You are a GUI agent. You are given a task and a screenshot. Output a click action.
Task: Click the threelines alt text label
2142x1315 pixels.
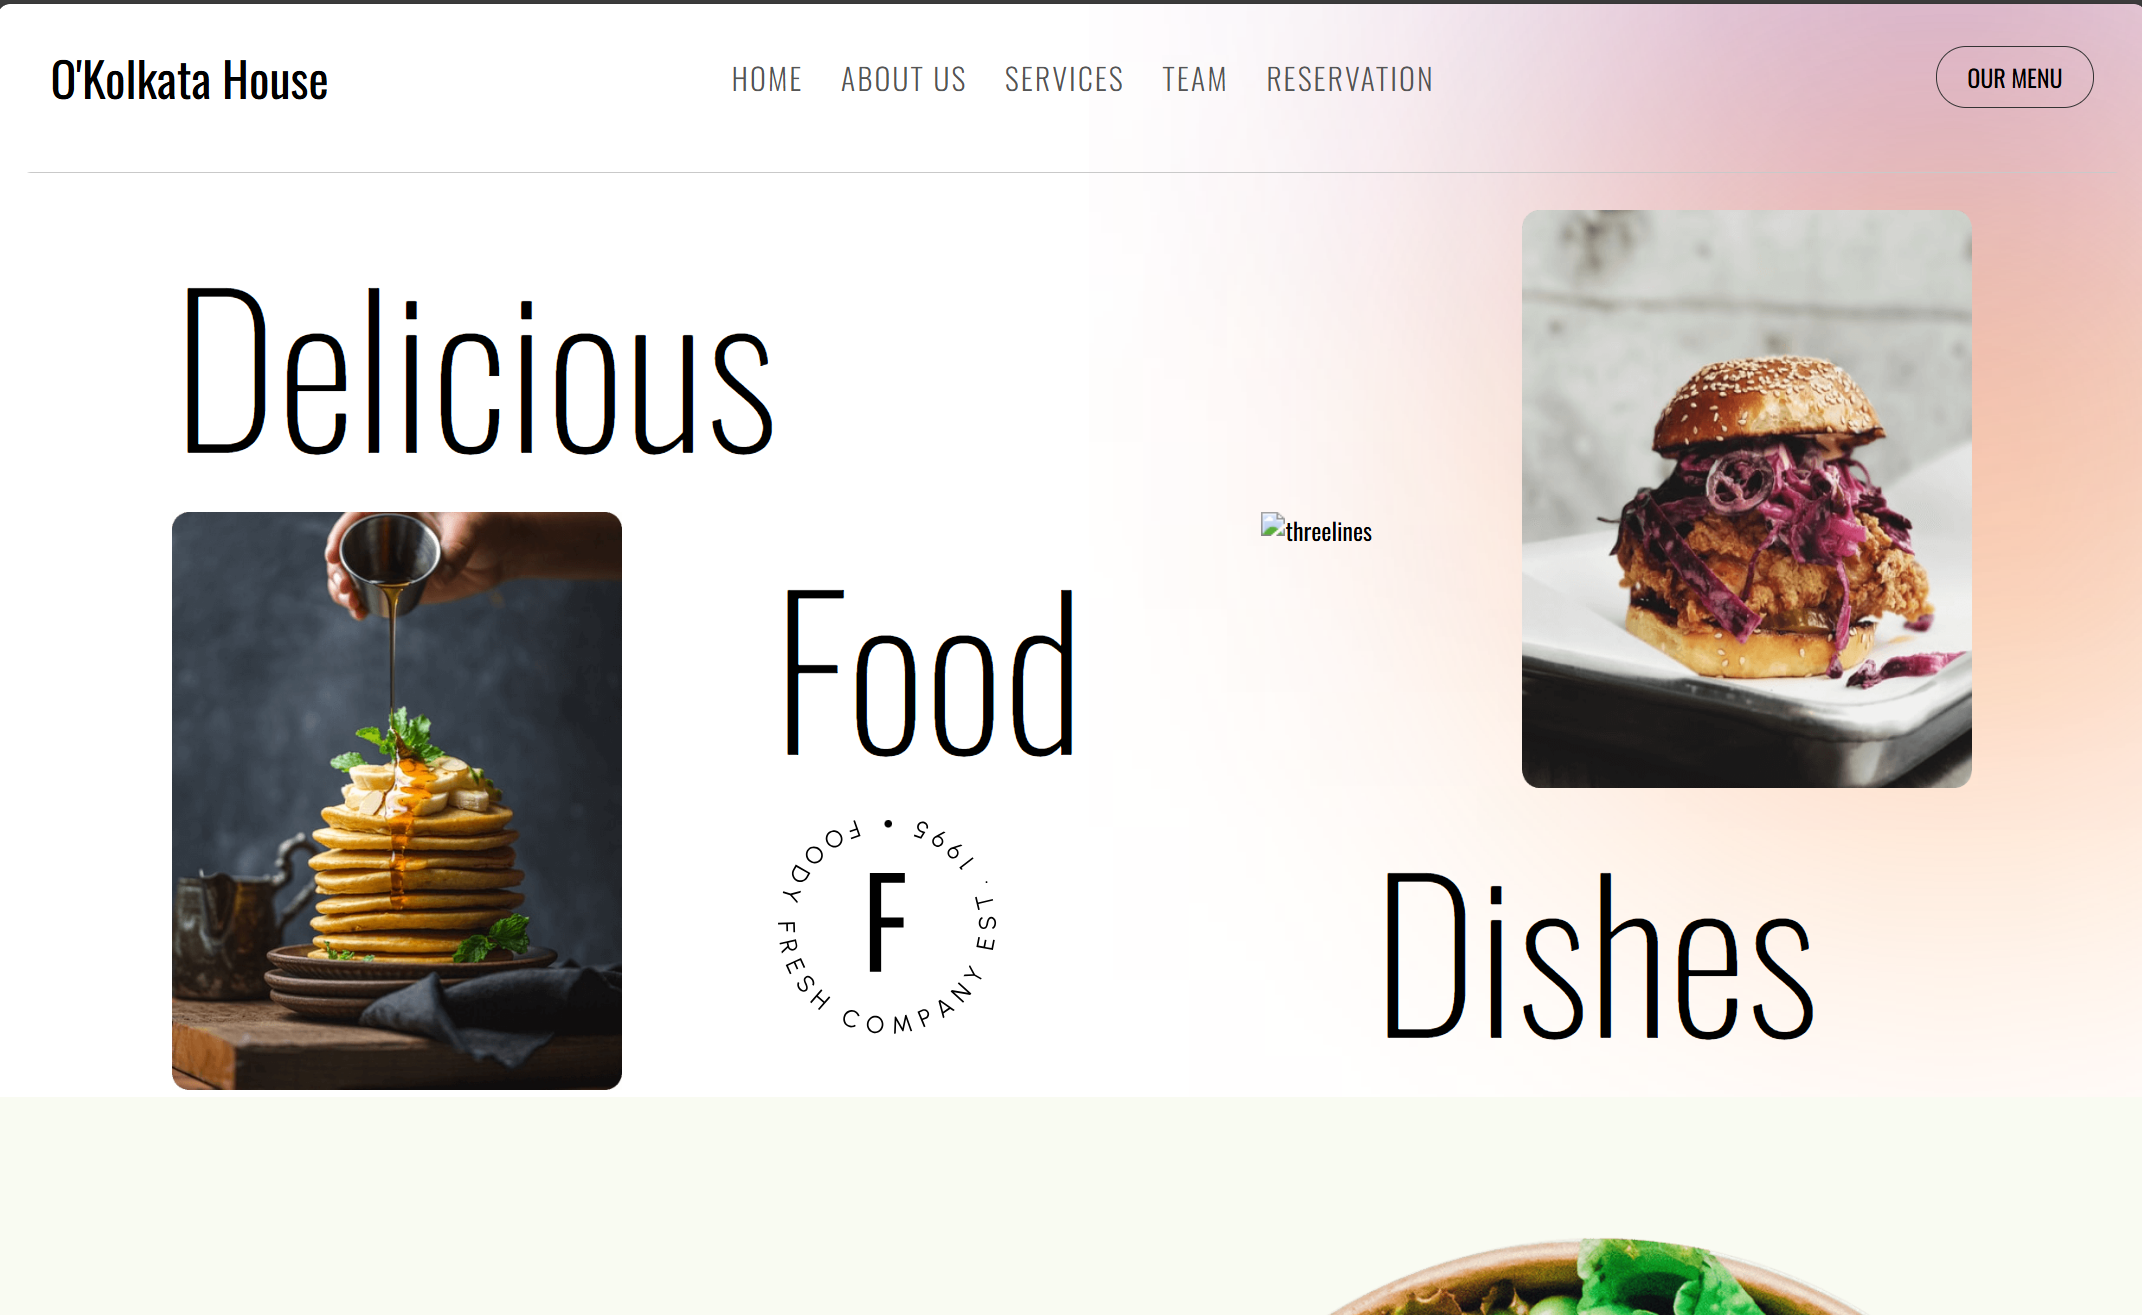[1329, 532]
